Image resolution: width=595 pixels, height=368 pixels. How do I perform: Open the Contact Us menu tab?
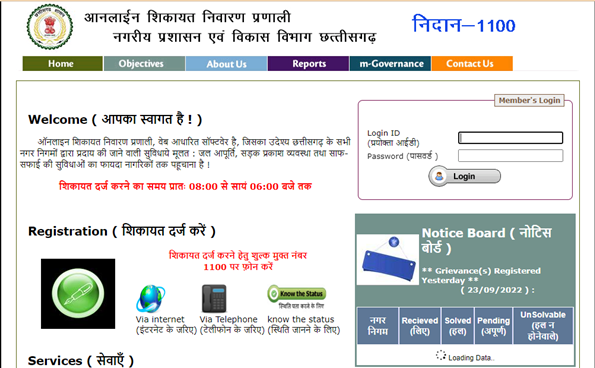point(472,64)
